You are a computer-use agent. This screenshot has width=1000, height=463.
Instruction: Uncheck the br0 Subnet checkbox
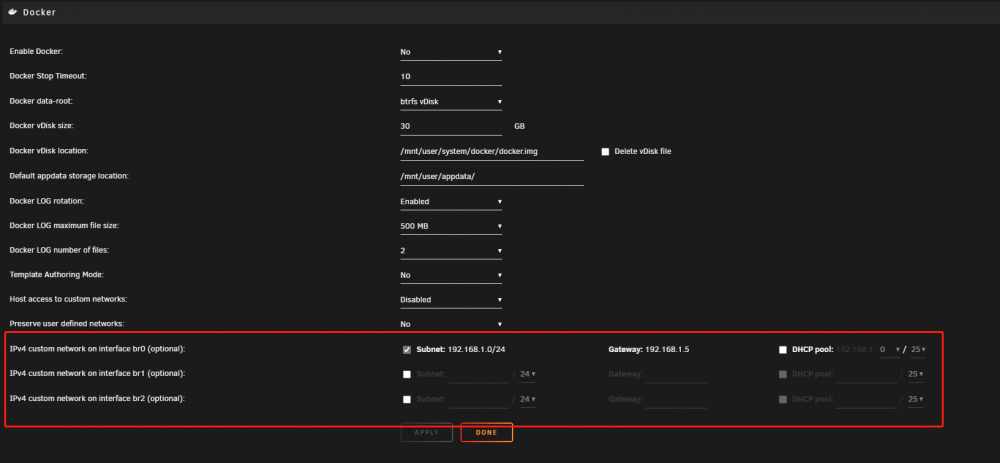click(407, 349)
